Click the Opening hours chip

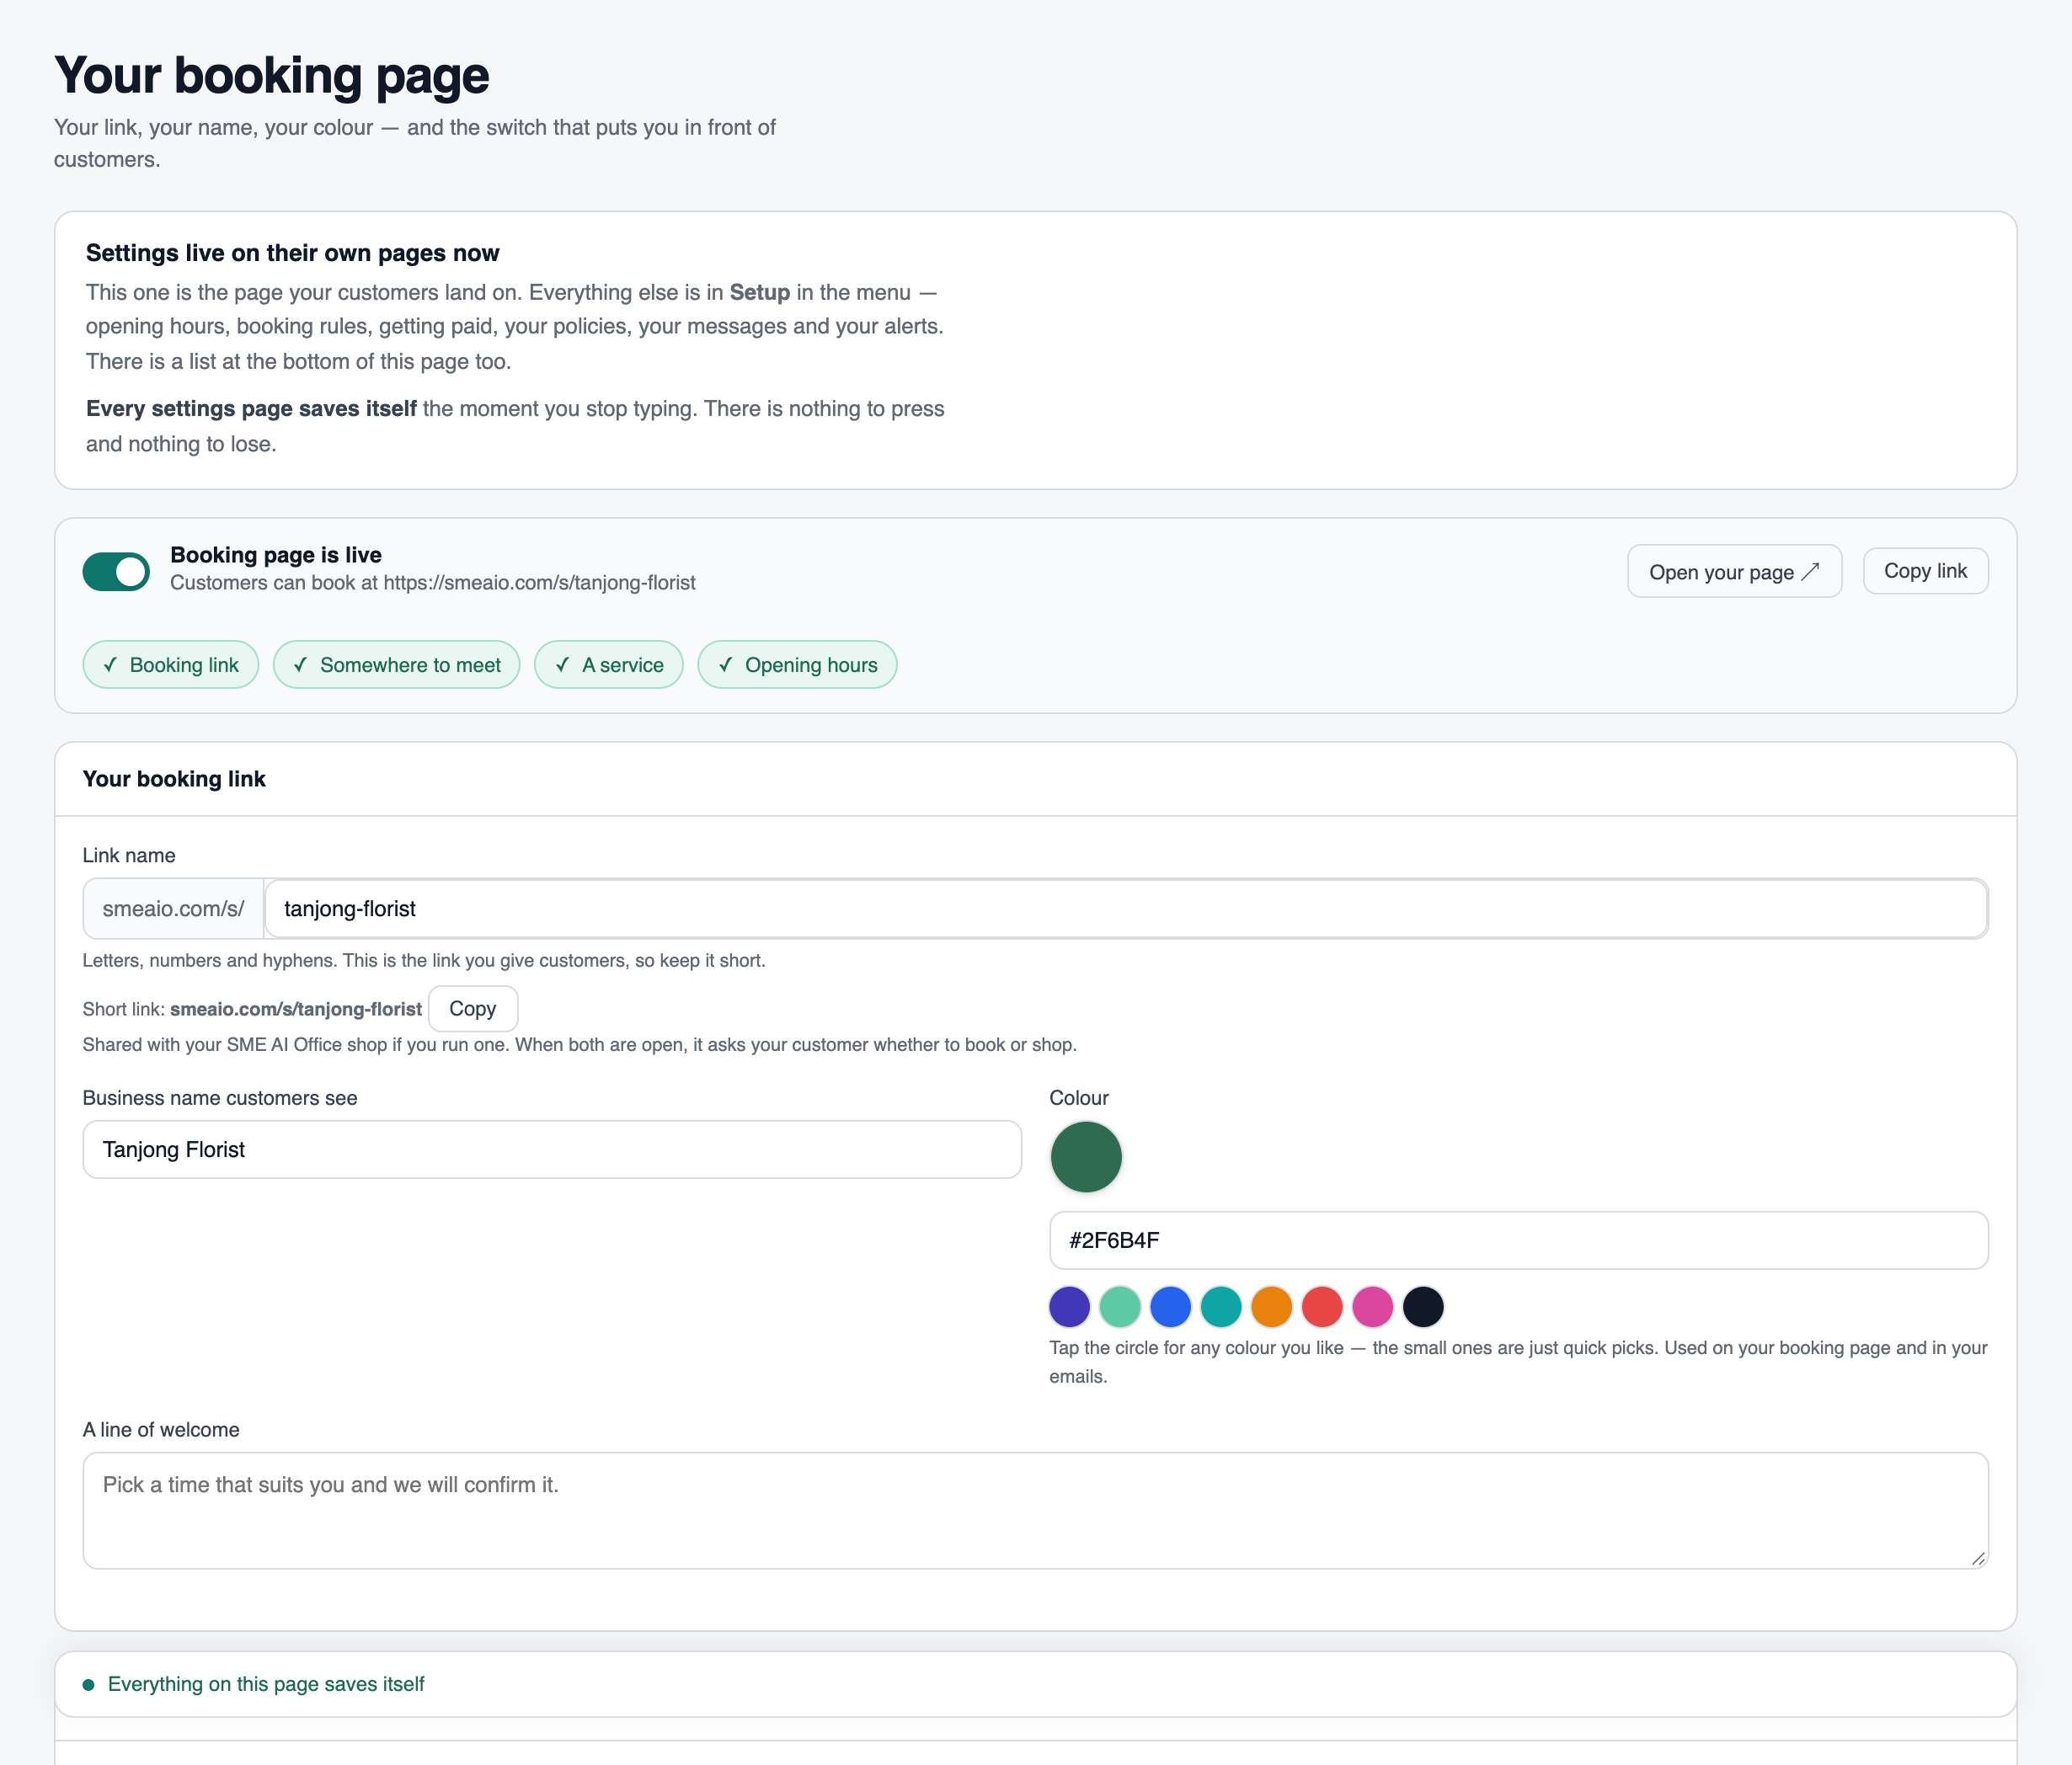click(797, 665)
